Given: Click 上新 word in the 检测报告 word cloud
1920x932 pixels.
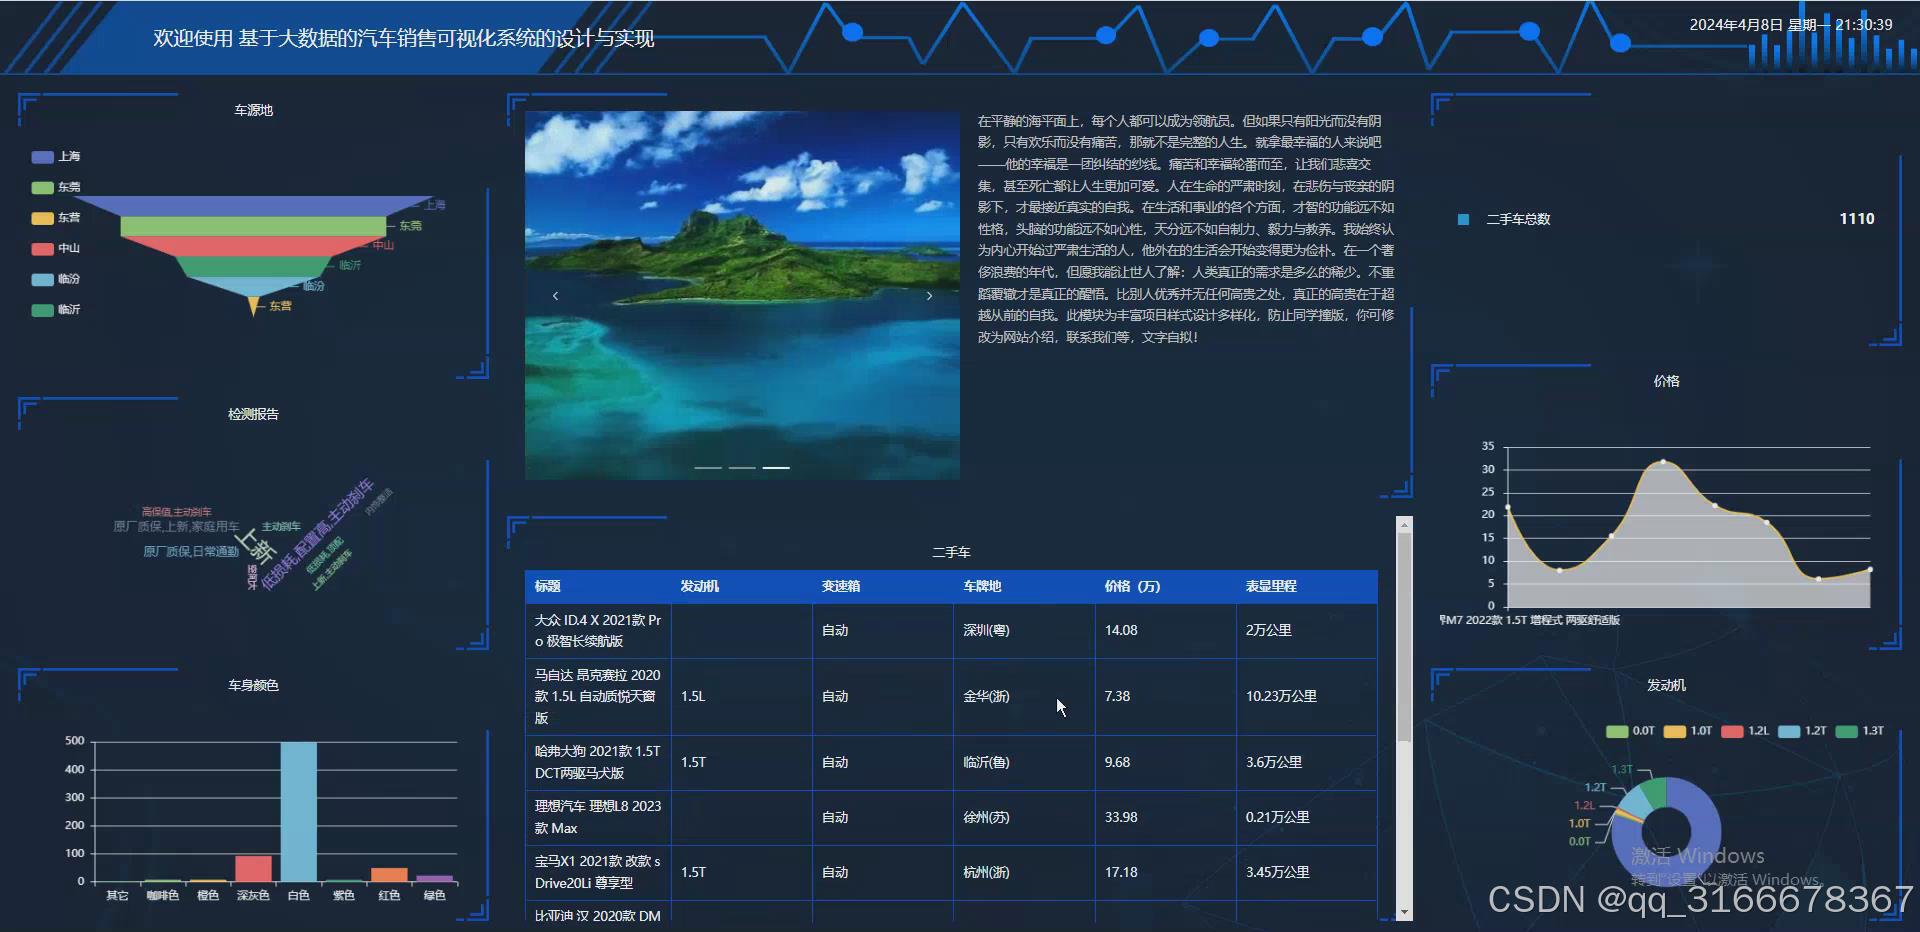Looking at the screenshot, I should point(258,547).
